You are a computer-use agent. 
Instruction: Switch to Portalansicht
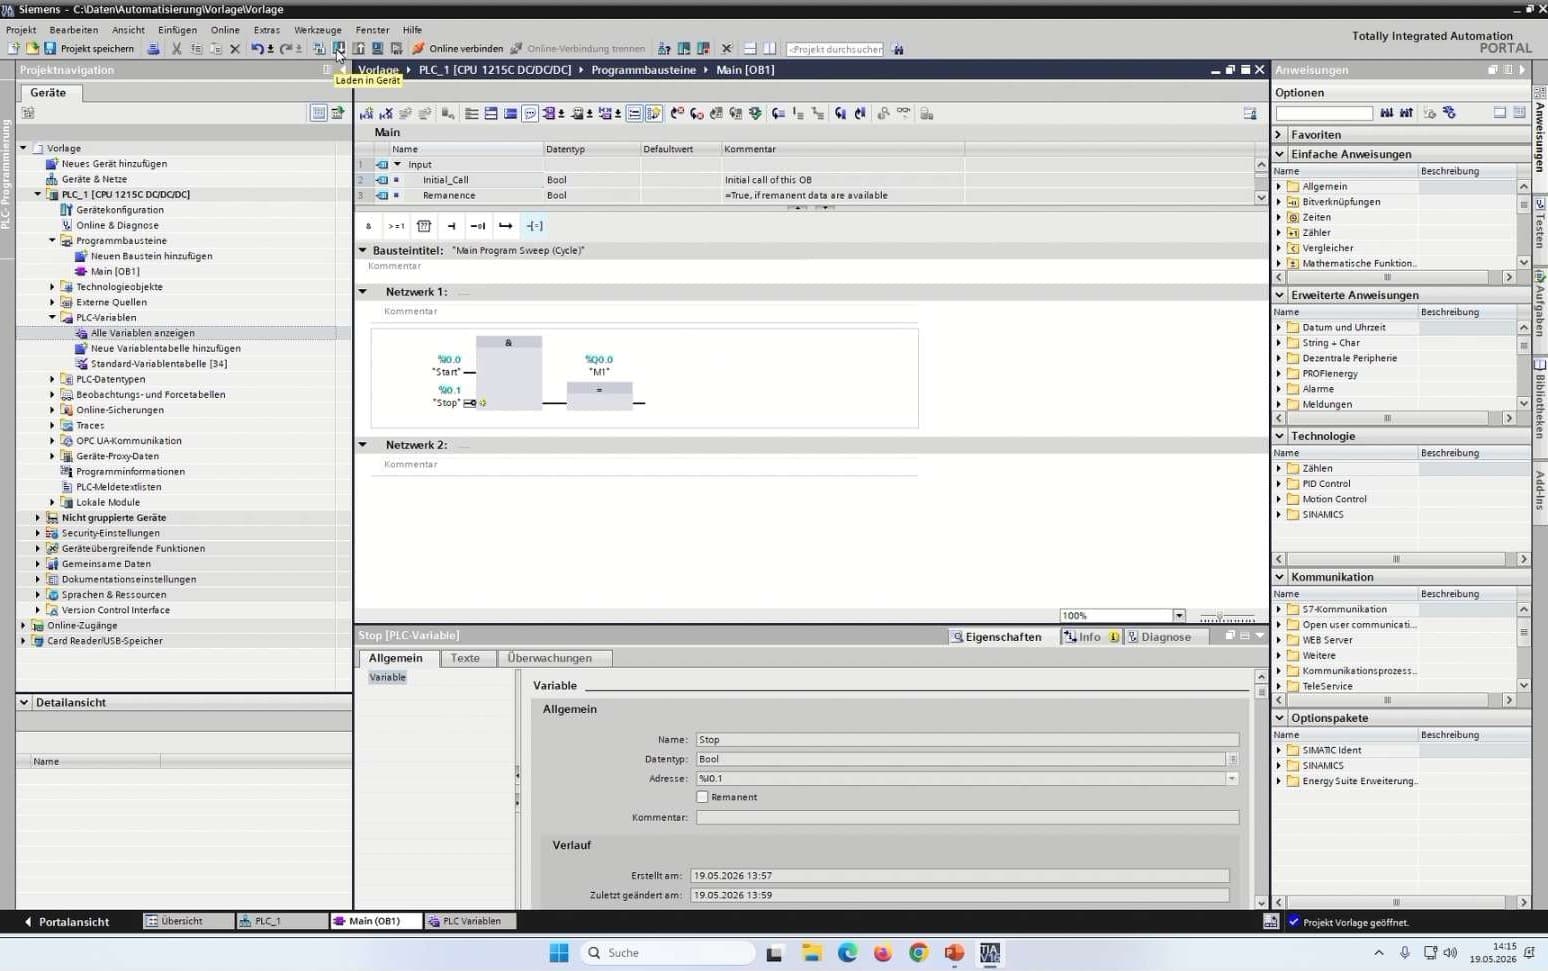[67, 921]
